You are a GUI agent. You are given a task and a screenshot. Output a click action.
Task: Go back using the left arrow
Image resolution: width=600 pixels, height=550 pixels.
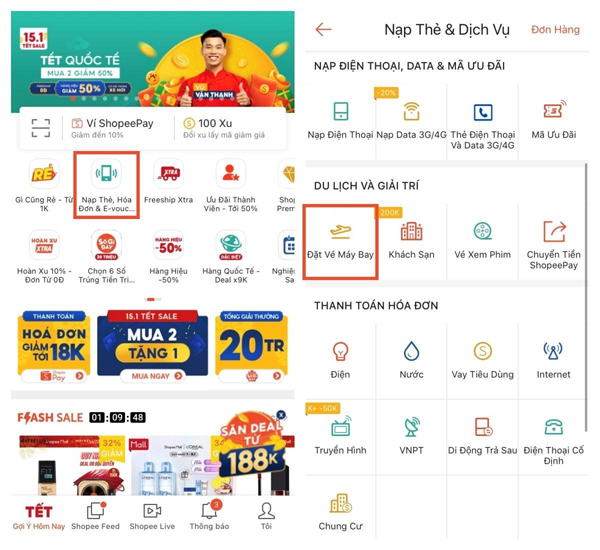click(323, 29)
